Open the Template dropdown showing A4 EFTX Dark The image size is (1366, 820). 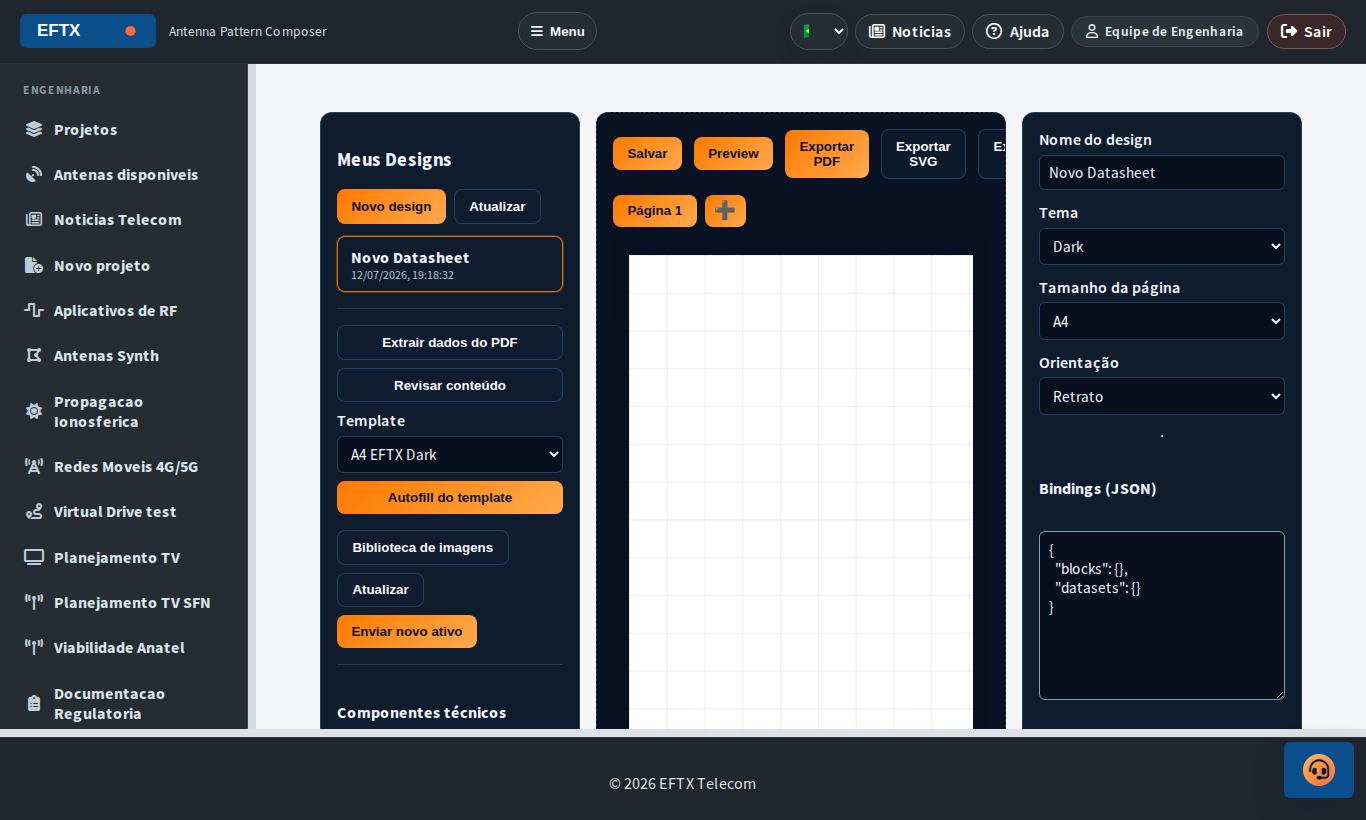450,454
